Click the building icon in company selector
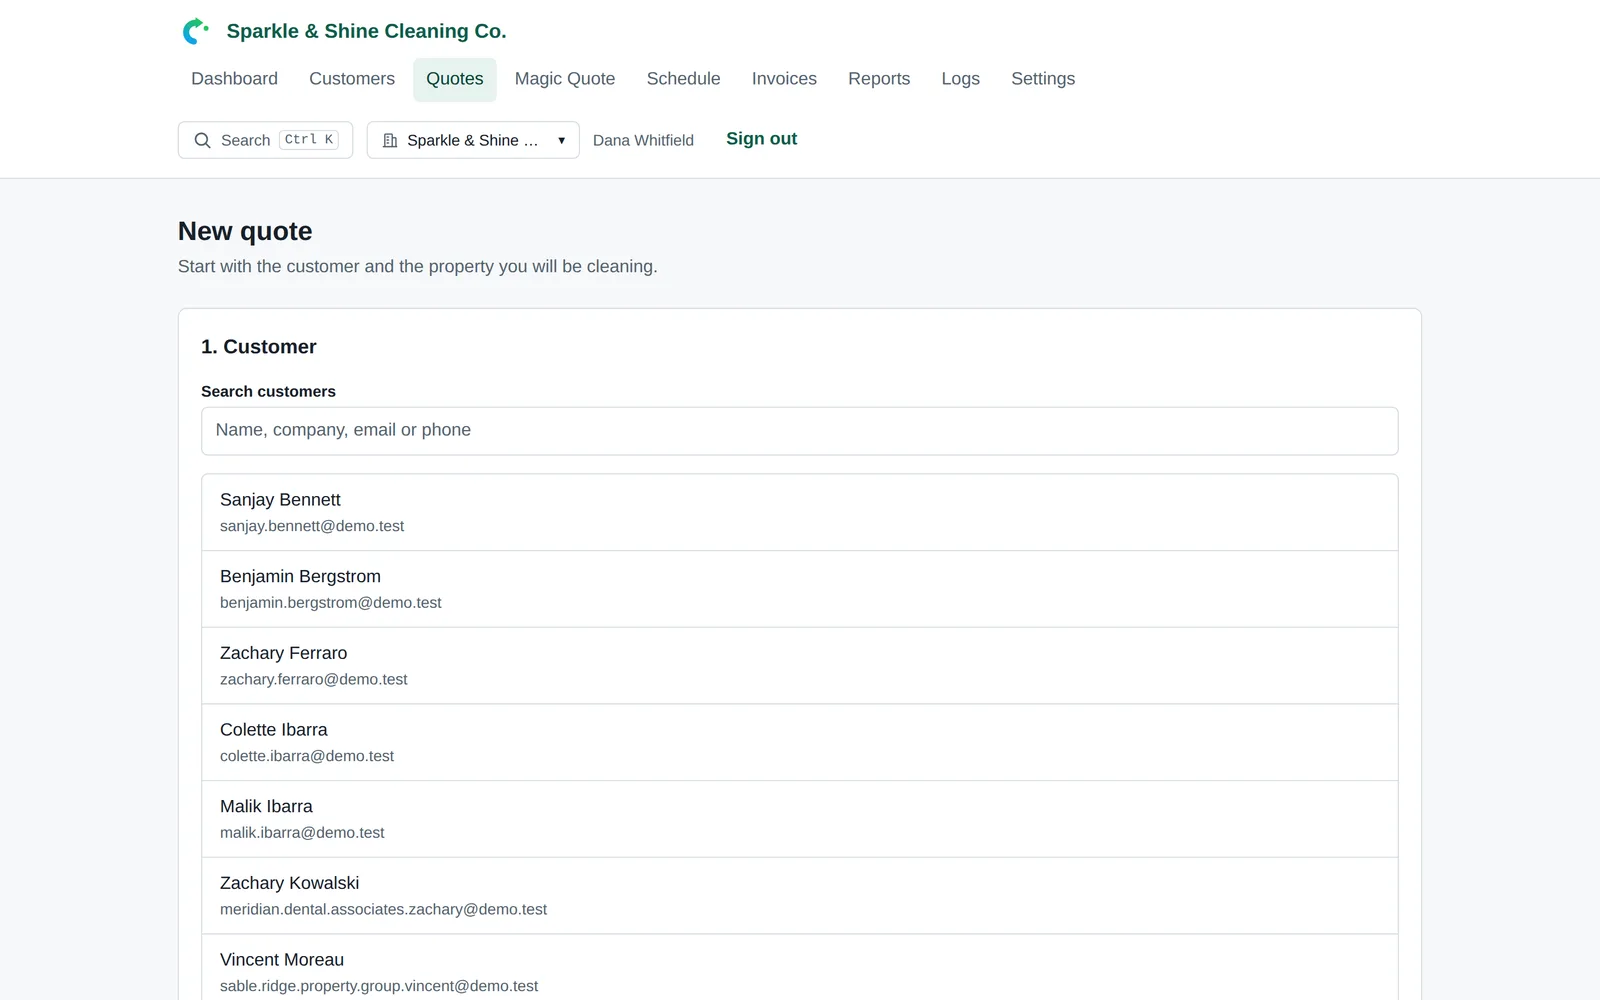Screen dimensions: 1600x1000 coord(390,140)
